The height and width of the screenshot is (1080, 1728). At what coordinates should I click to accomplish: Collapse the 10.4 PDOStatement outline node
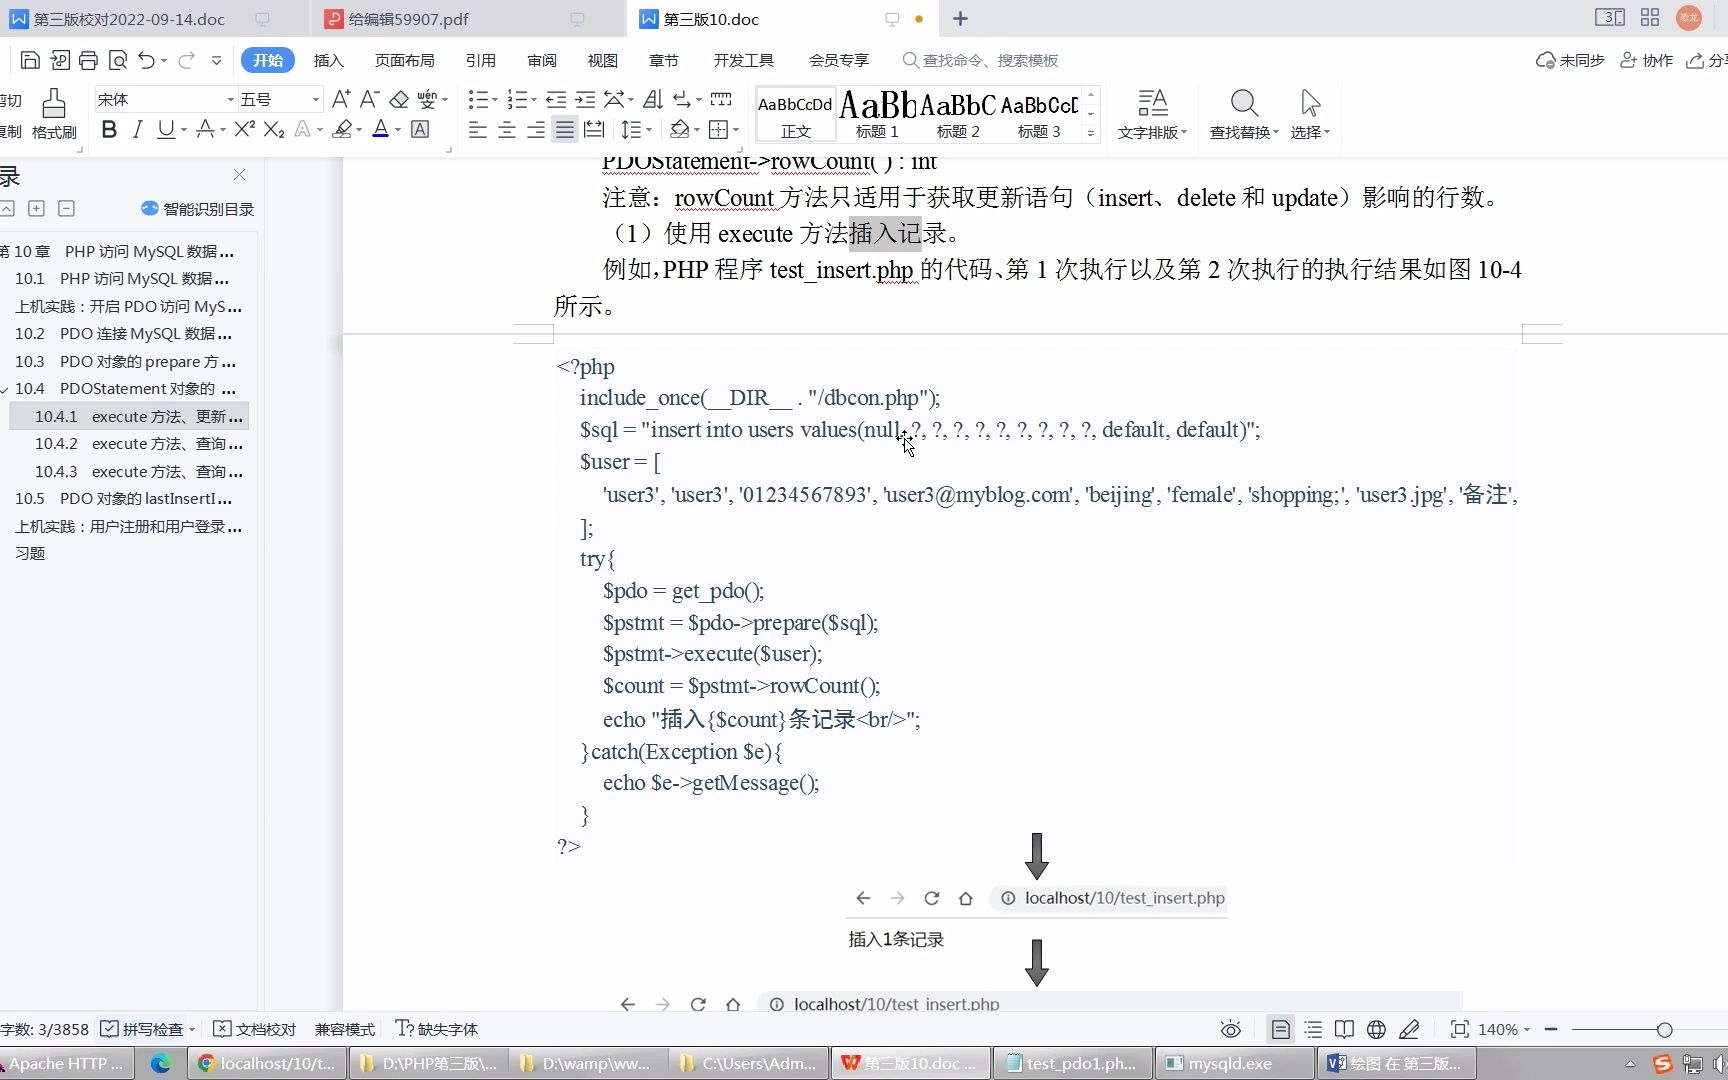tap(6, 389)
